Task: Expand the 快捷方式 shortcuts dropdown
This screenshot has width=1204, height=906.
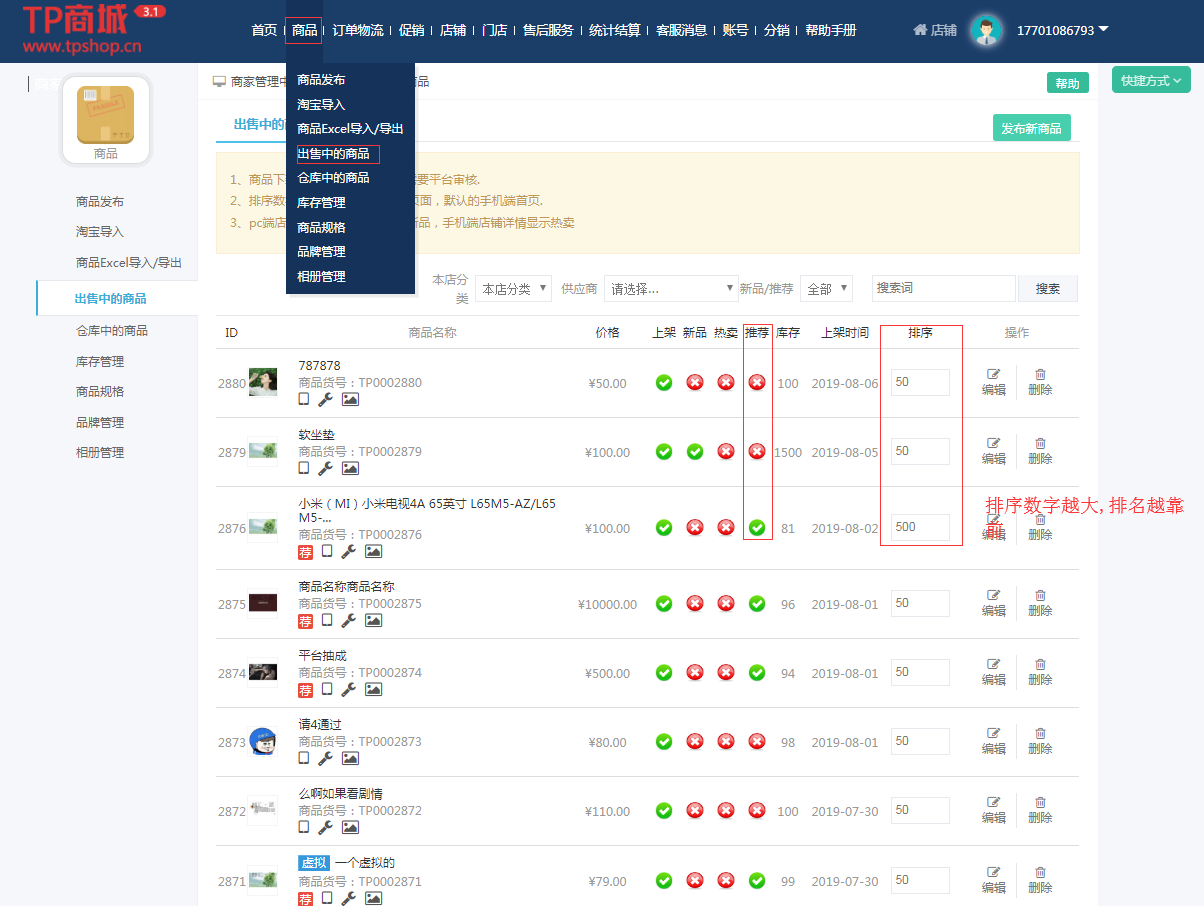Action: pyautogui.click(x=1151, y=81)
